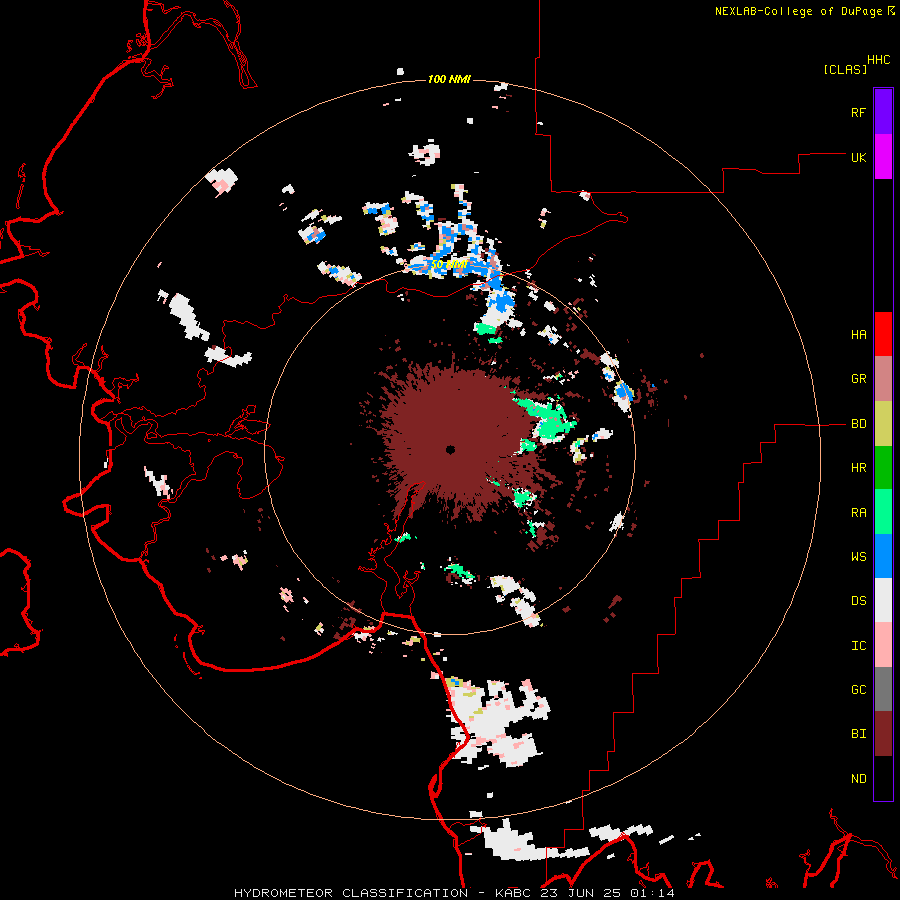
Task: Click the NEXLAB-College of DuPage credit text
Action: [x=798, y=11]
